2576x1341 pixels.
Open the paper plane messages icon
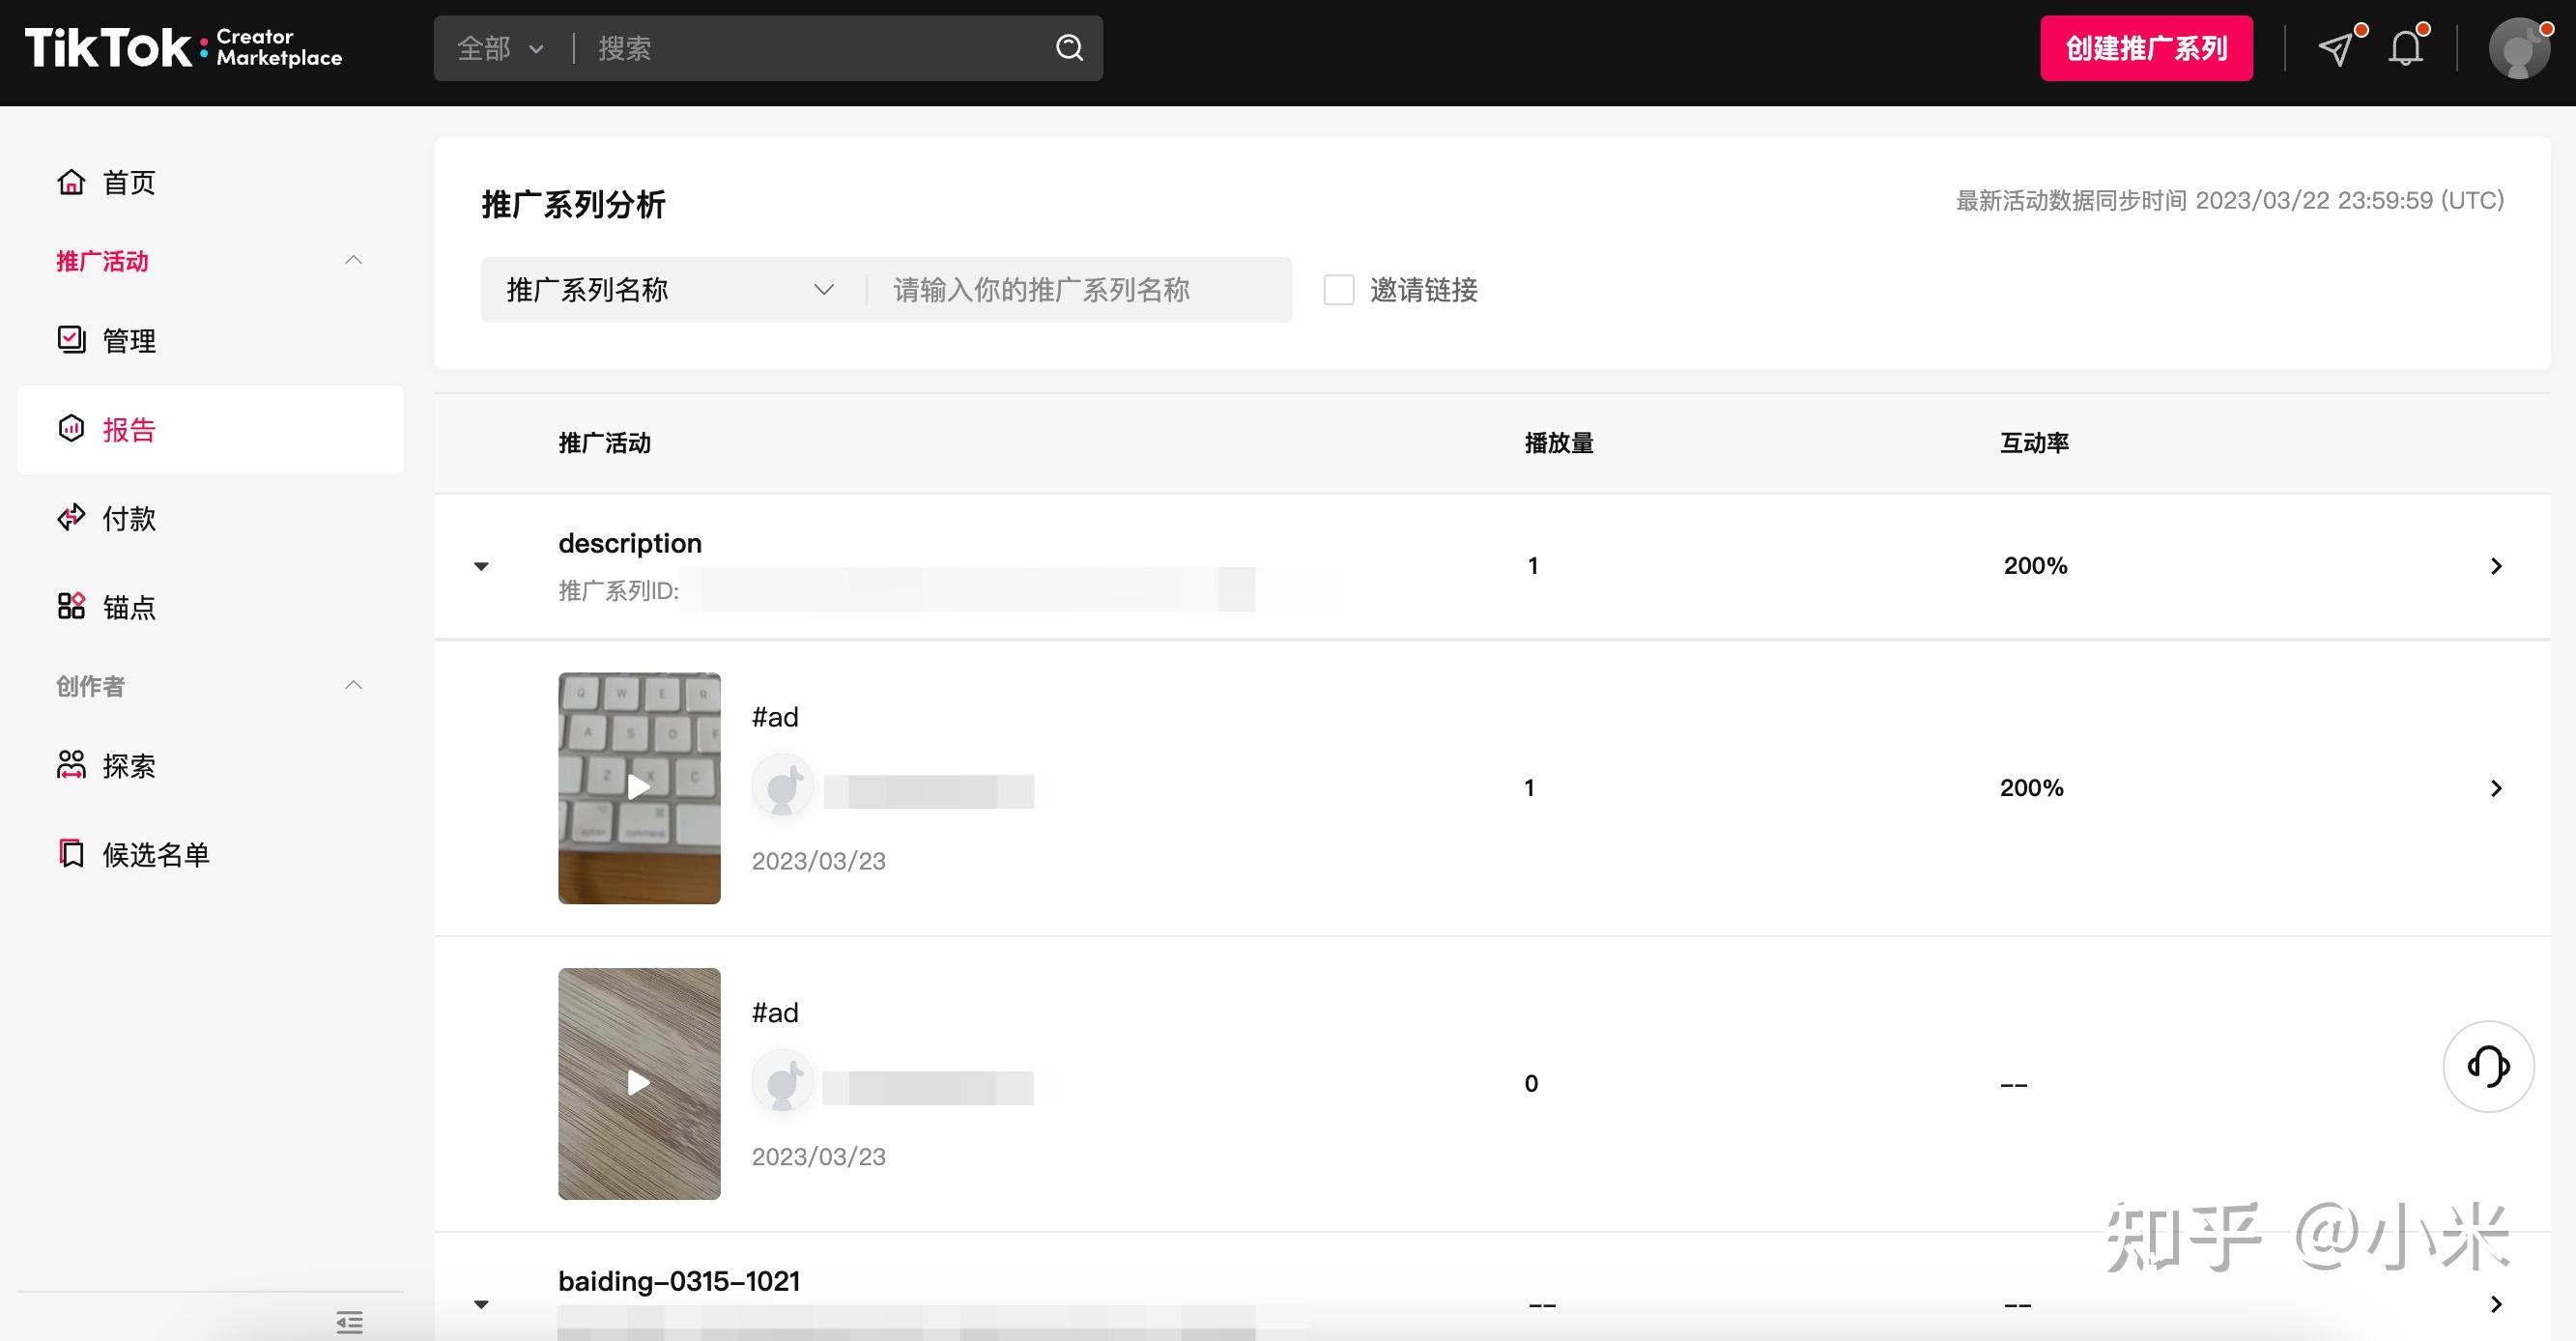pyautogui.click(x=2336, y=48)
